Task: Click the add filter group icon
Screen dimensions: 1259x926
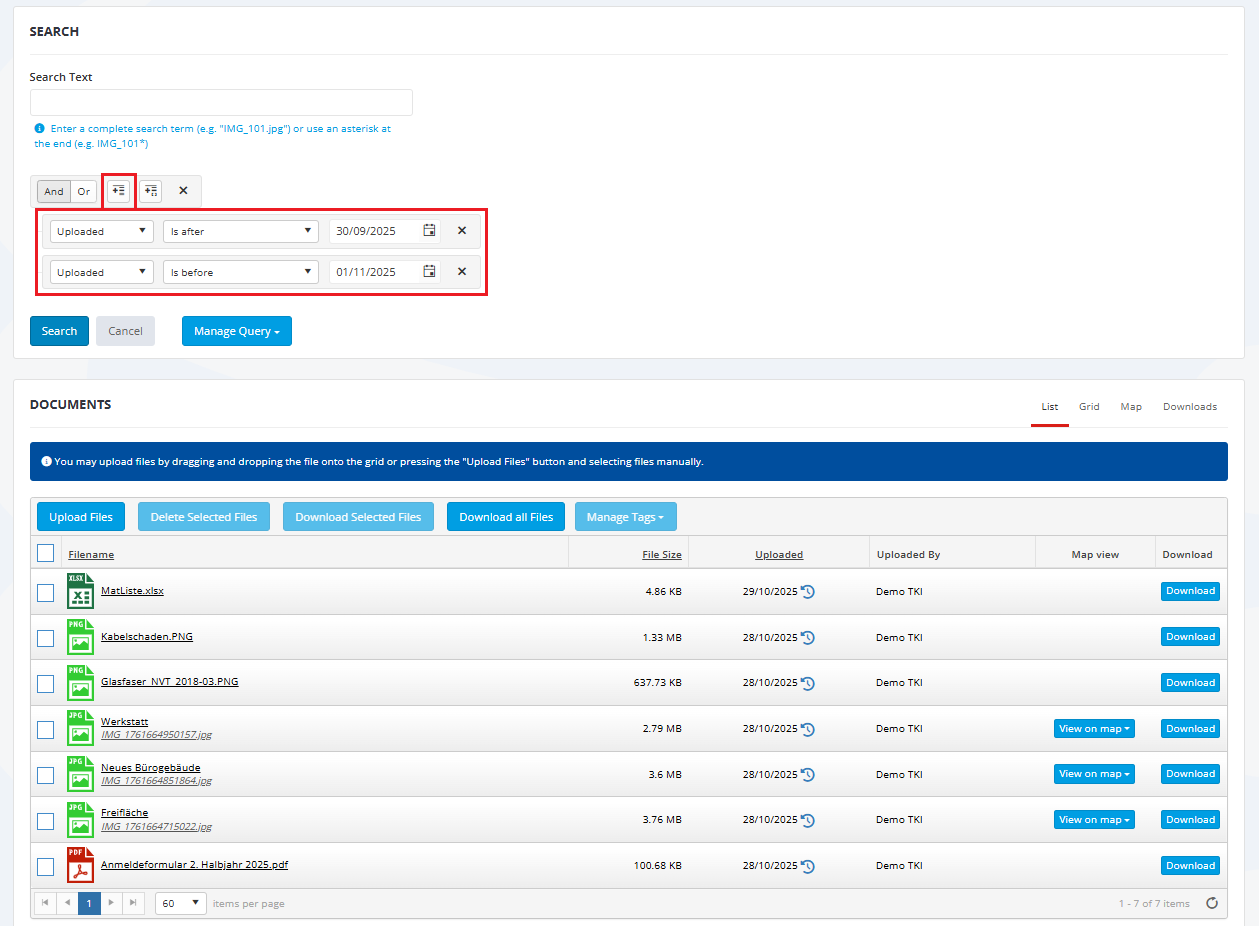Action: (150, 191)
